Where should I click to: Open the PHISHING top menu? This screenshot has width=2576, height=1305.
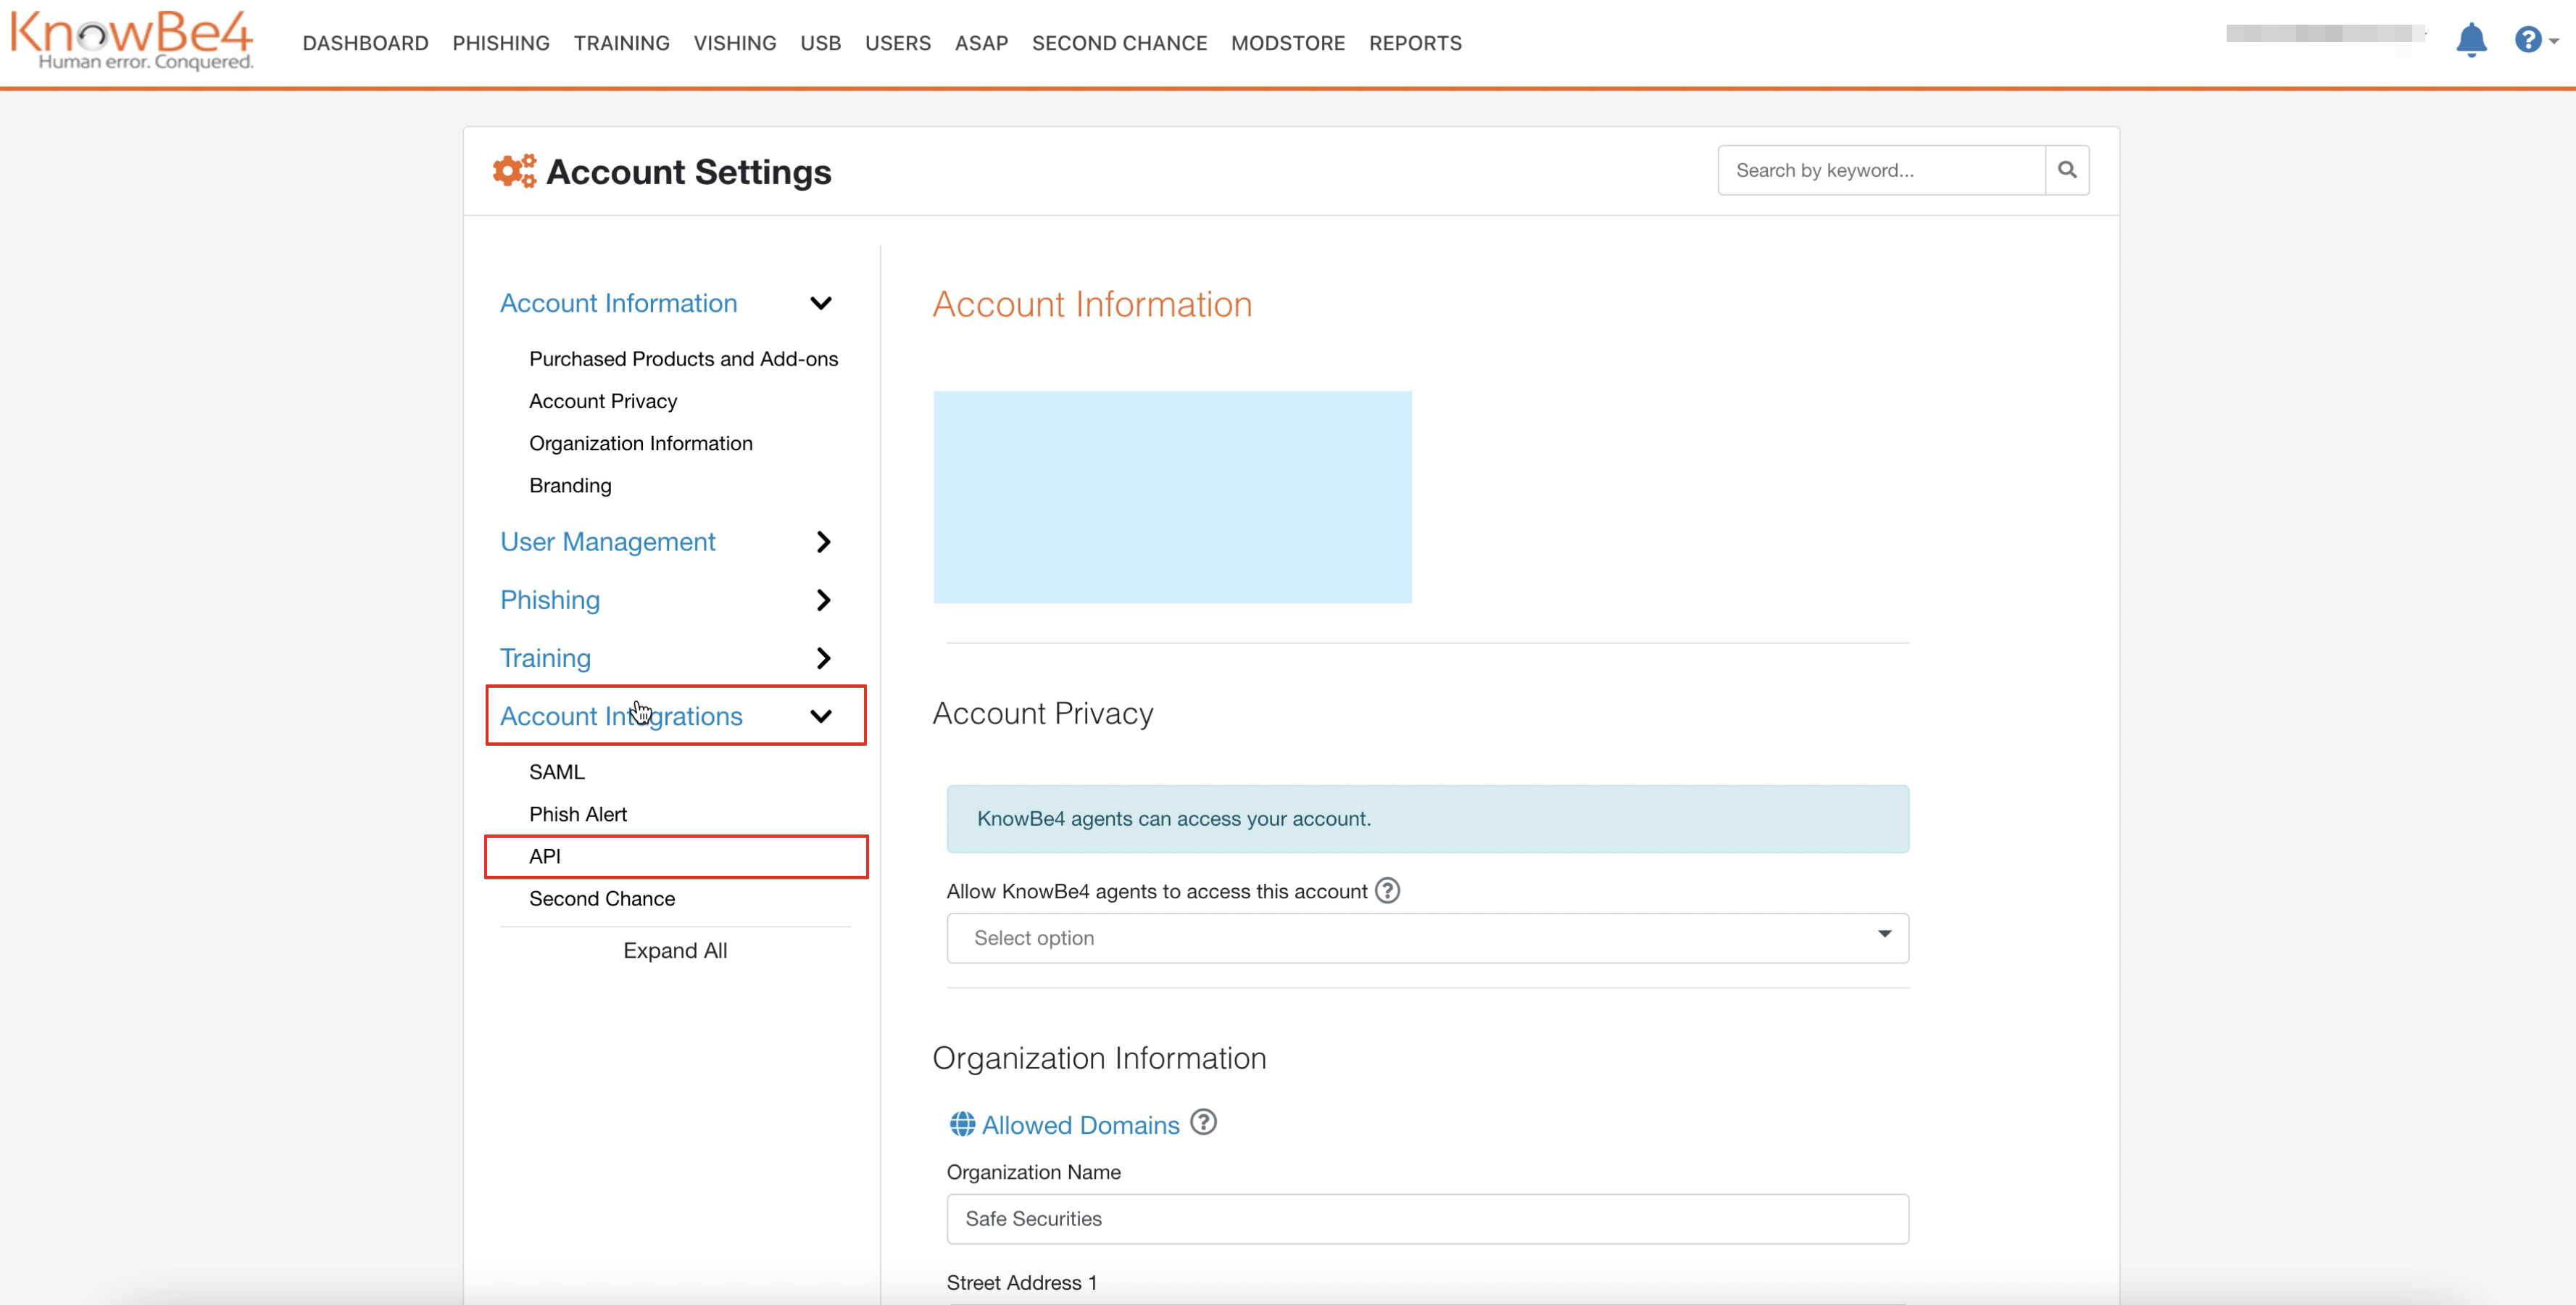pyautogui.click(x=500, y=43)
